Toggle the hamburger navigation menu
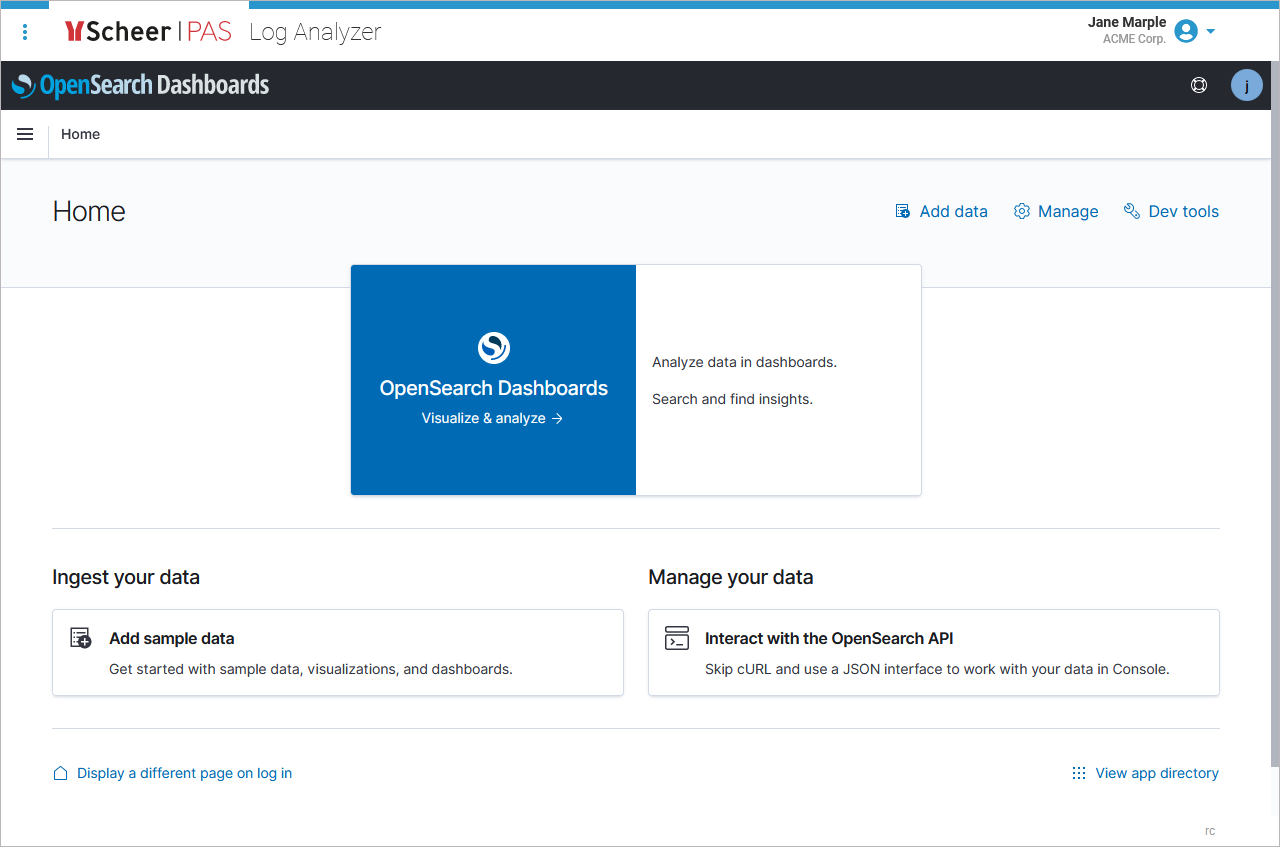 point(25,134)
